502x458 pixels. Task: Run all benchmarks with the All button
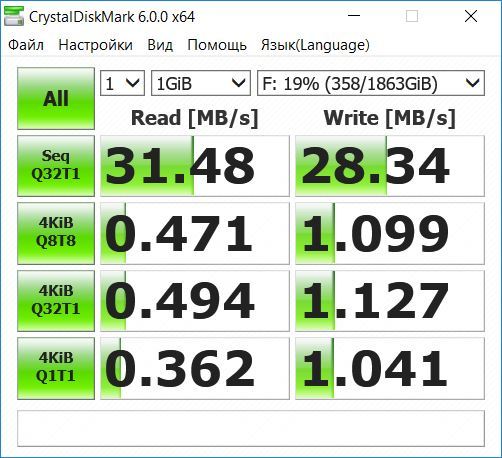click(x=56, y=99)
